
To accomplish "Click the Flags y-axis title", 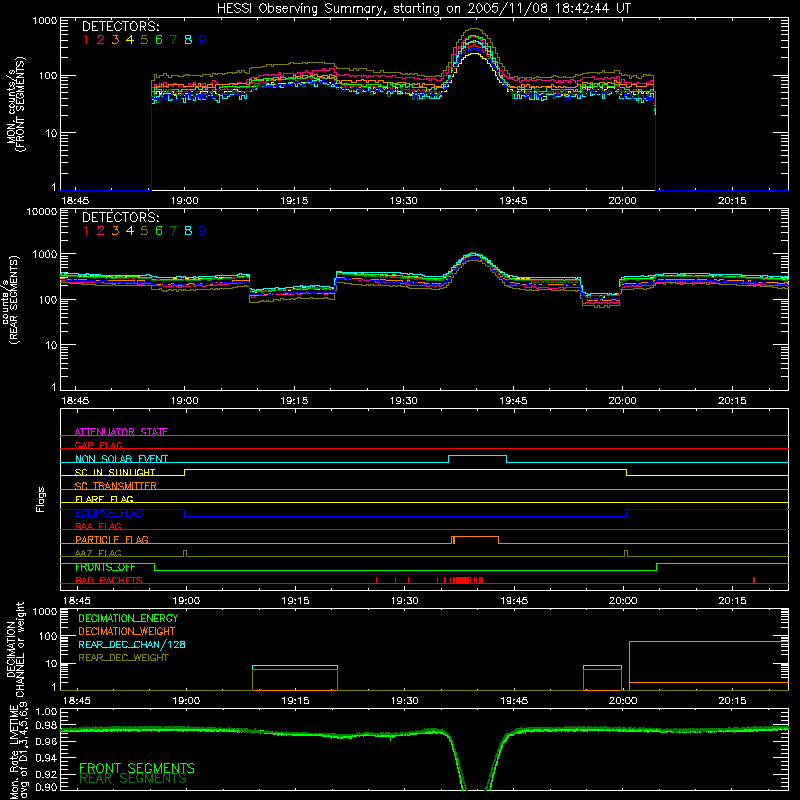I will (x=41, y=499).
